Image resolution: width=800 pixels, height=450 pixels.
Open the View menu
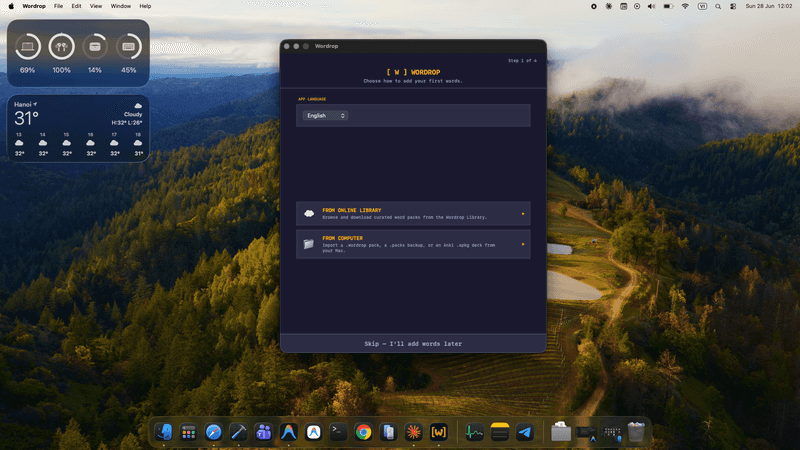[96, 6]
